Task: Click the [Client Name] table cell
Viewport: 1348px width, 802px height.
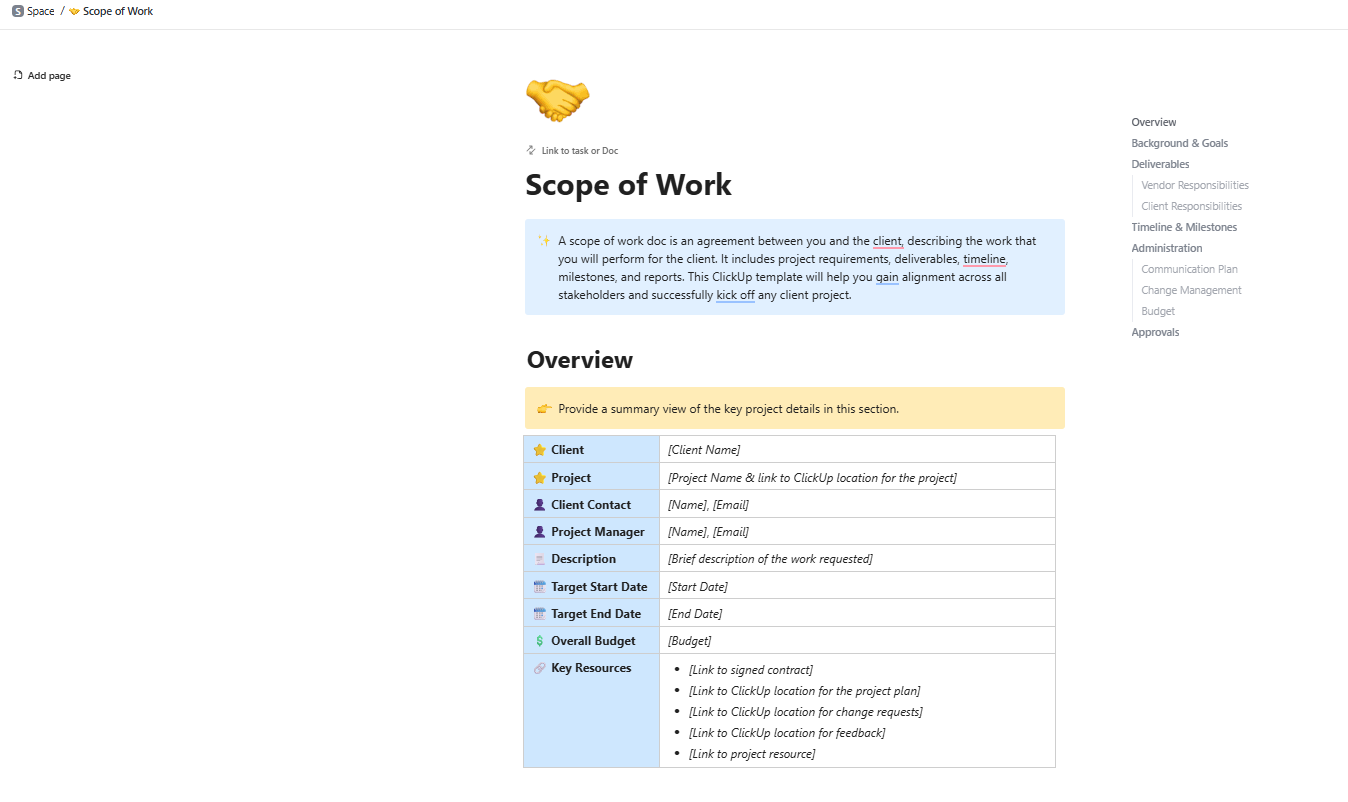Action: tap(703, 449)
